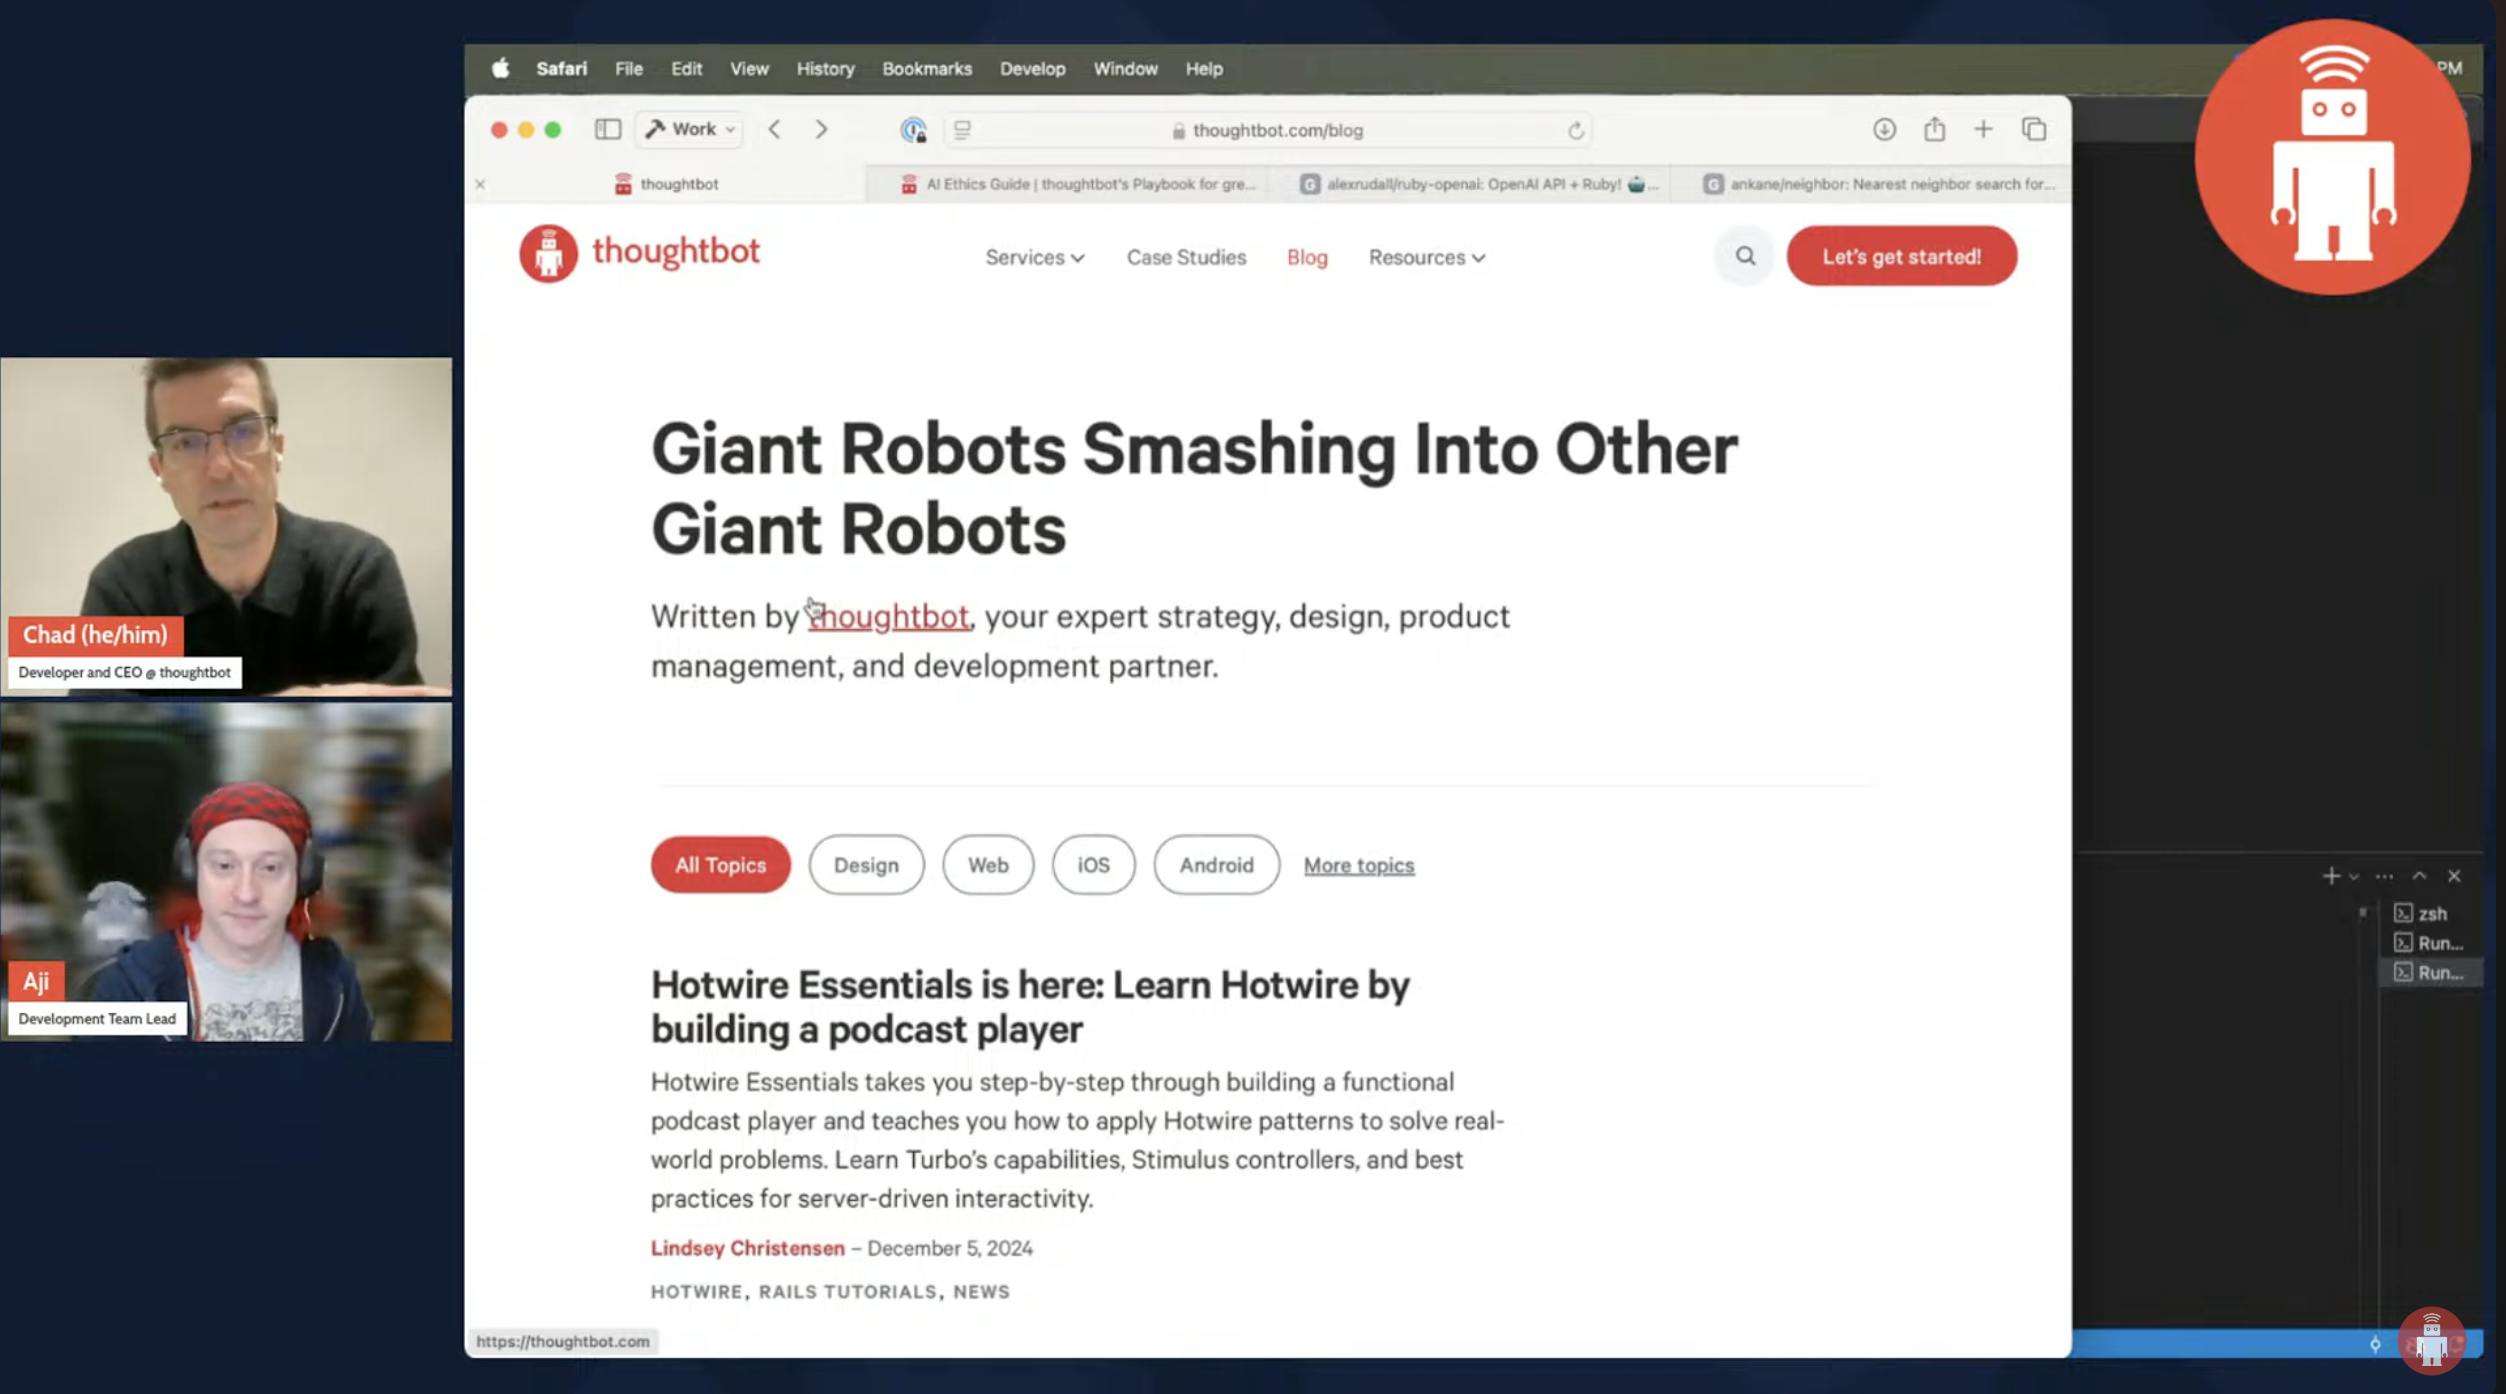The width and height of the screenshot is (2506, 1394).
Task: Show Safari downloads
Action: pos(1884,129)
